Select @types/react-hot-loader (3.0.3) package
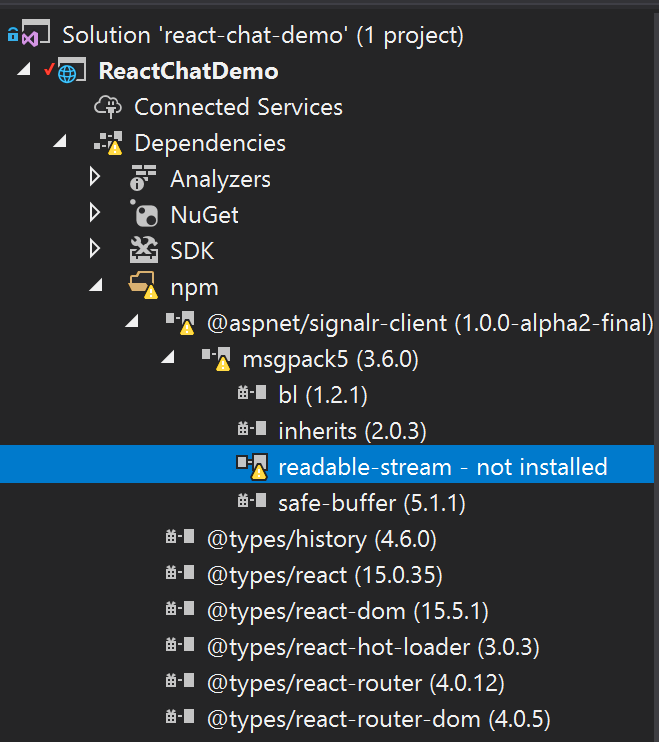The height and width of the screenshot is (742, 659). [x=373, y=647]
